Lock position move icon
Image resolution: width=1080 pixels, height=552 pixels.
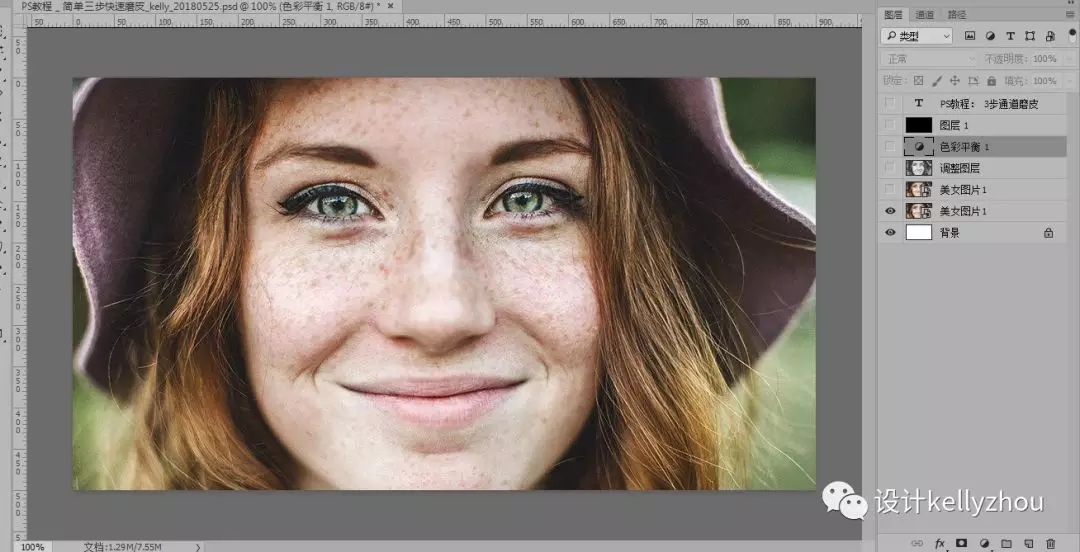pyautogui.click(x=955, y=81)
